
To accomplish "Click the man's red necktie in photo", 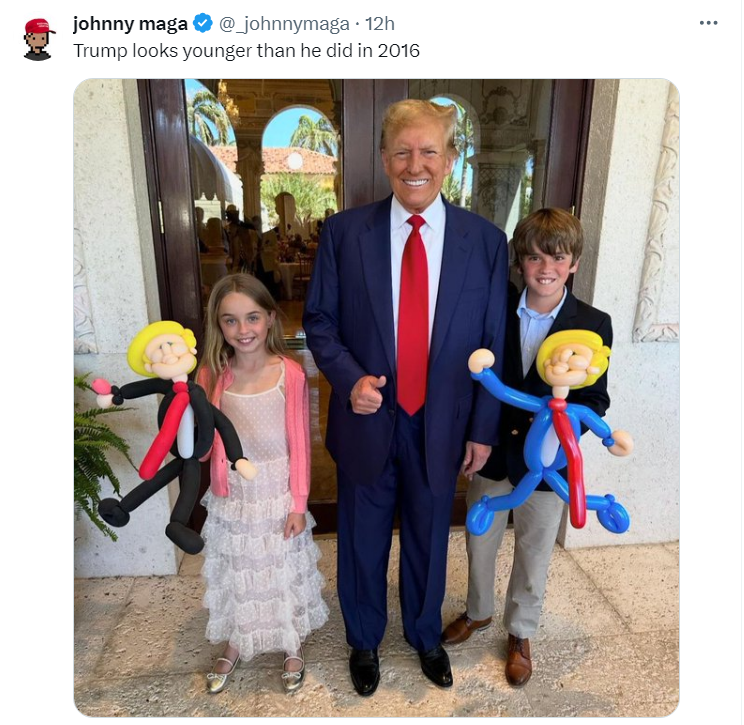I will coord(413,315).
